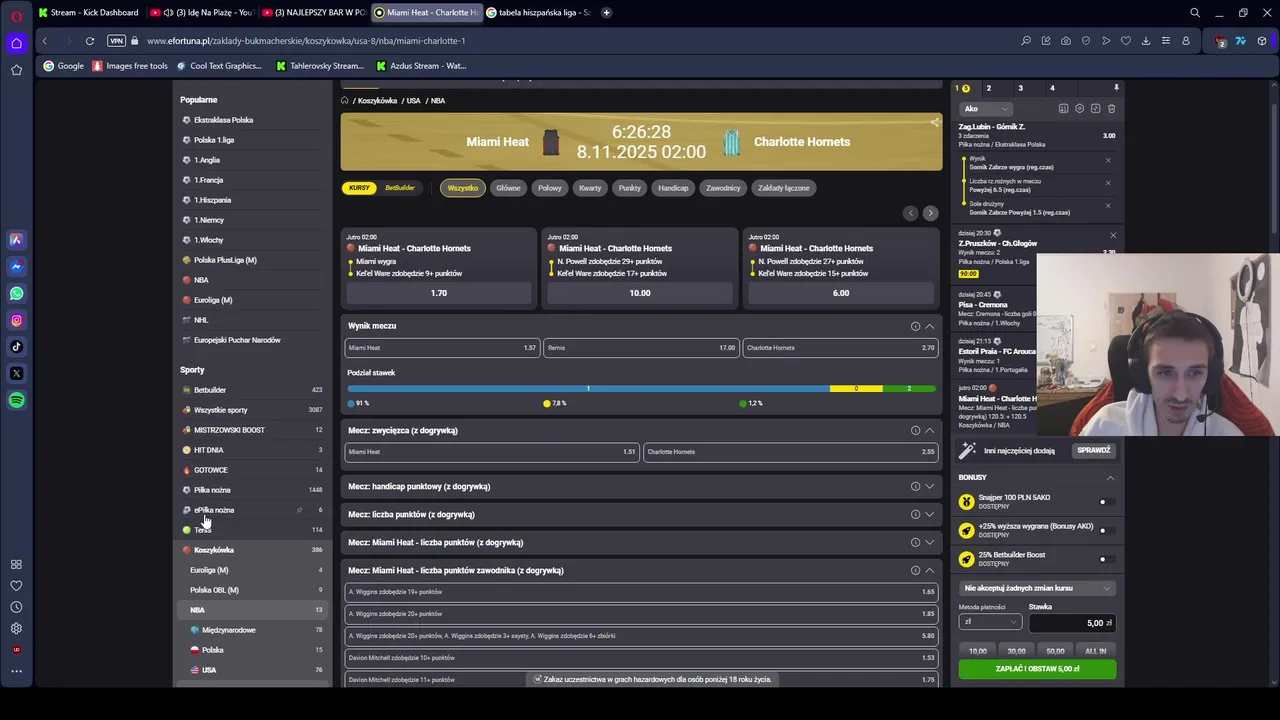
Task: Open NHL in popular leagues list
Action: tap(201, 320)
